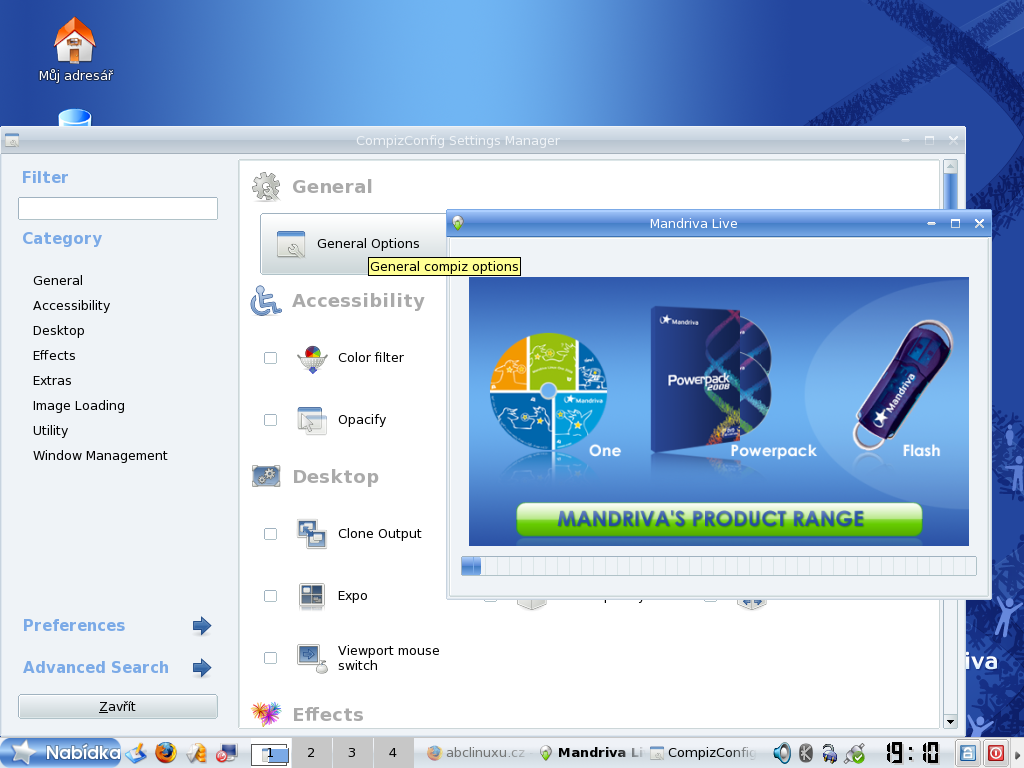The height and width of the screenshot is (768, 1024).
Task: Click the blue car-shaped tray icon
Action: tap(829, 754)
